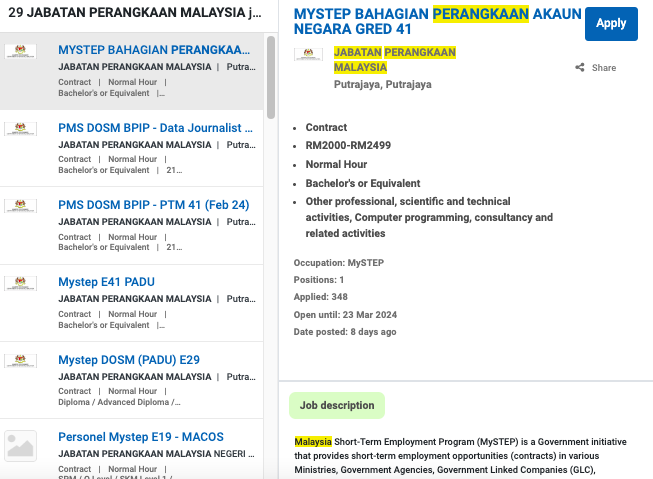Click employer logo in job detail header
The height and width of the screenshot is (479, 653).
(308, 54)
